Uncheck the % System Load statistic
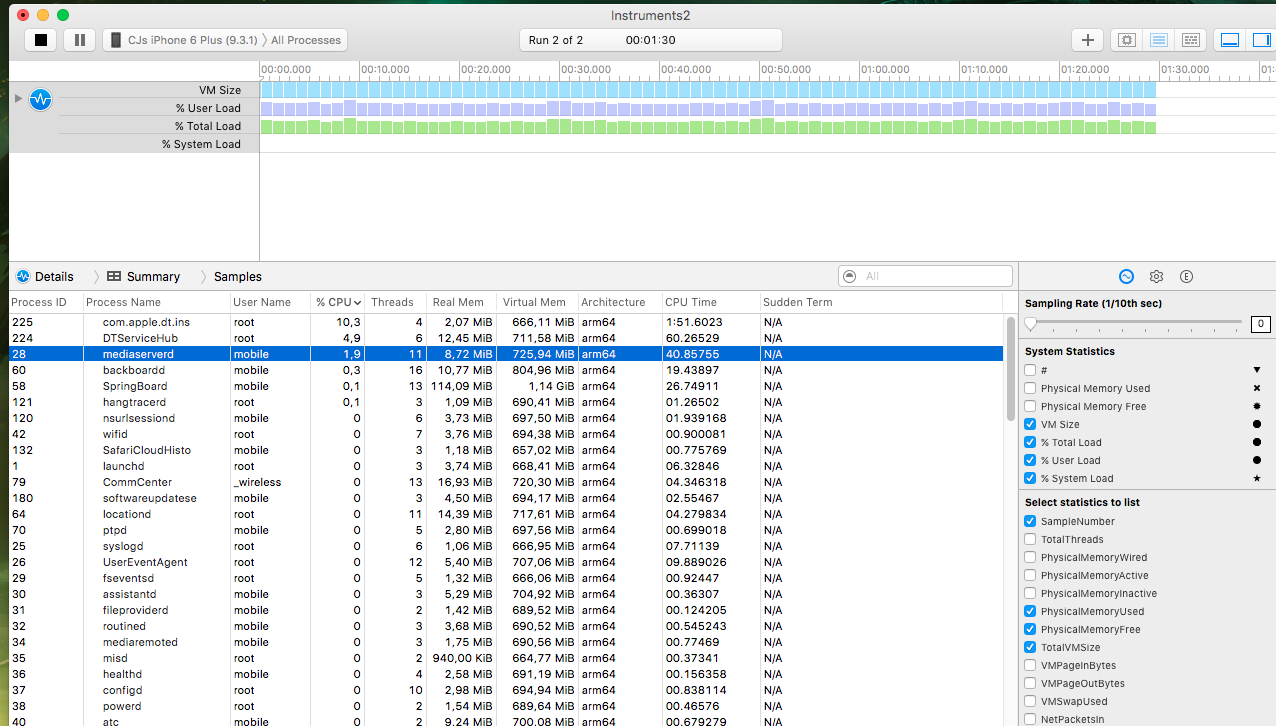The height and width of the screenshot is (726, 1276). click(1030, 478)
